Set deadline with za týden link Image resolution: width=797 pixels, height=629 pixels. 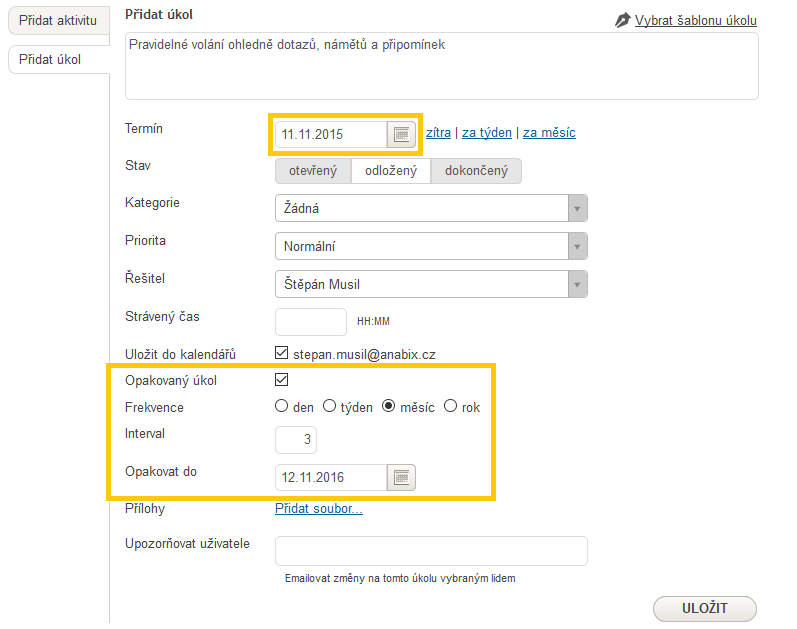pos(486,133)
